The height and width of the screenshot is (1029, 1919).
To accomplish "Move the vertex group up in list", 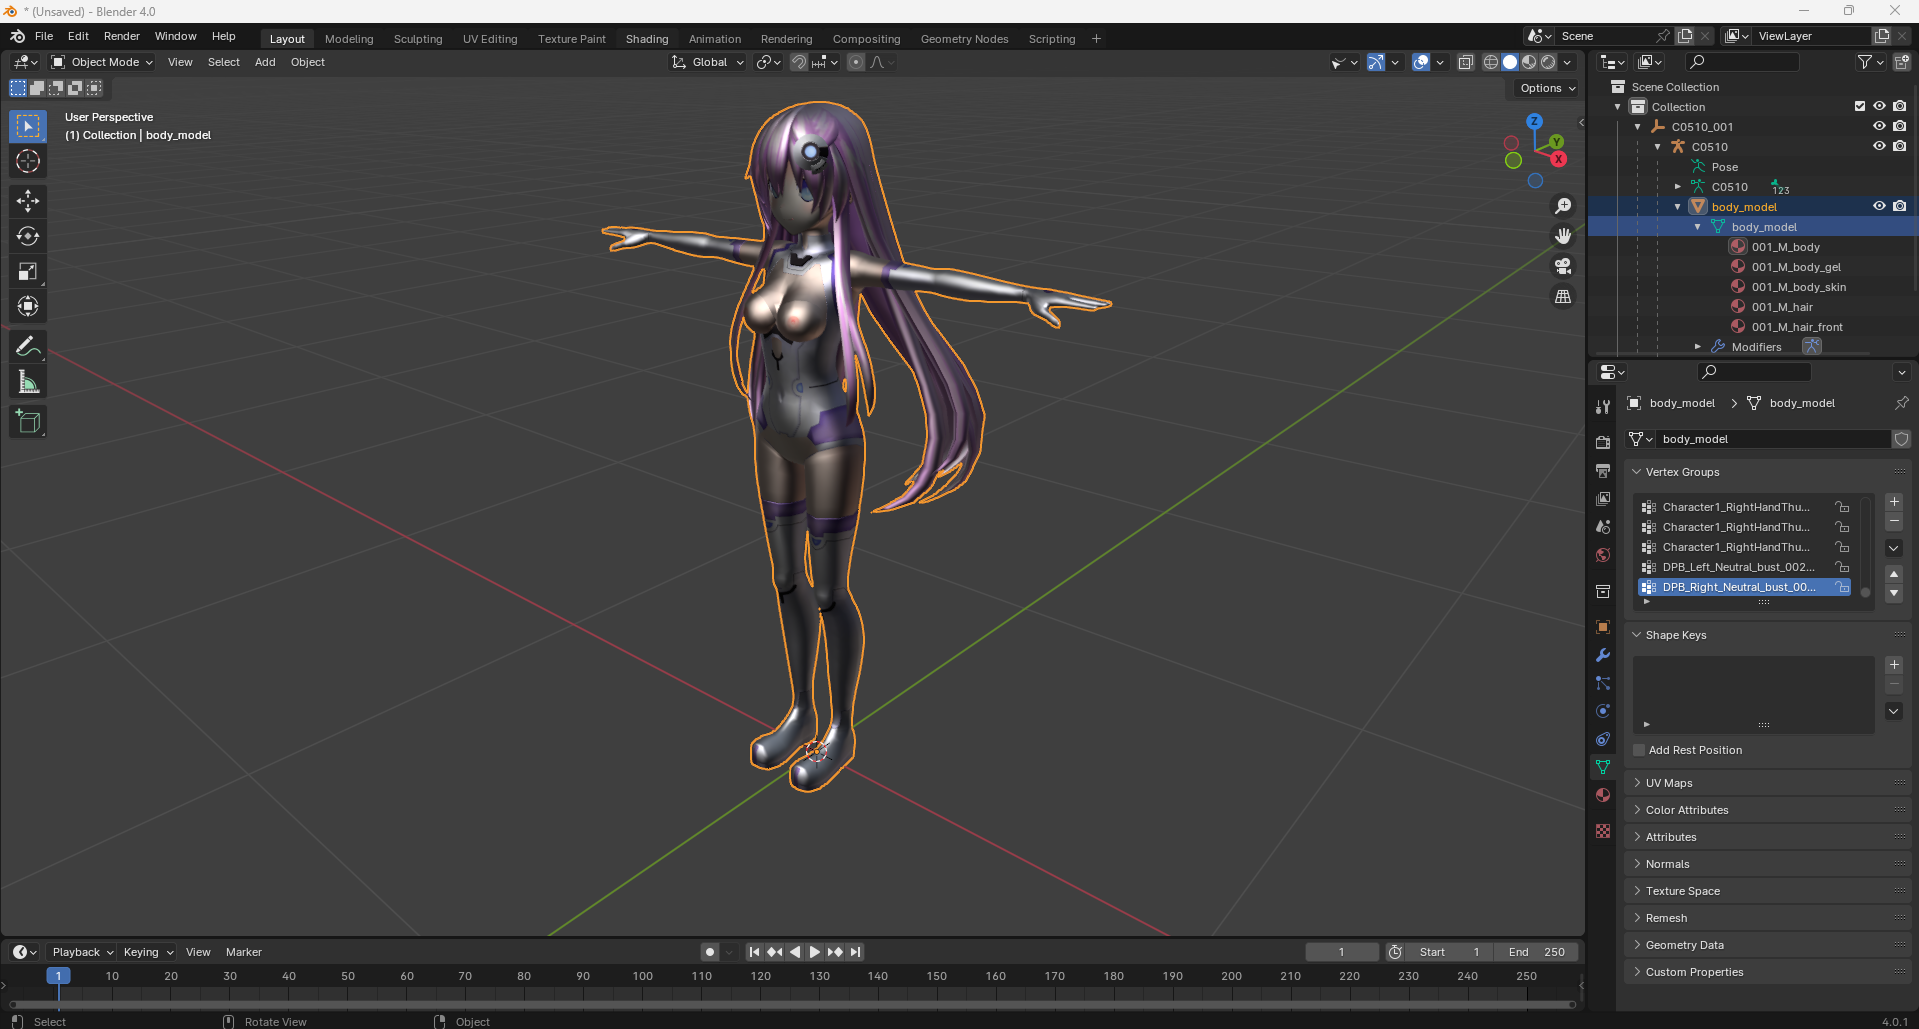I will [x=1894, y=574].
